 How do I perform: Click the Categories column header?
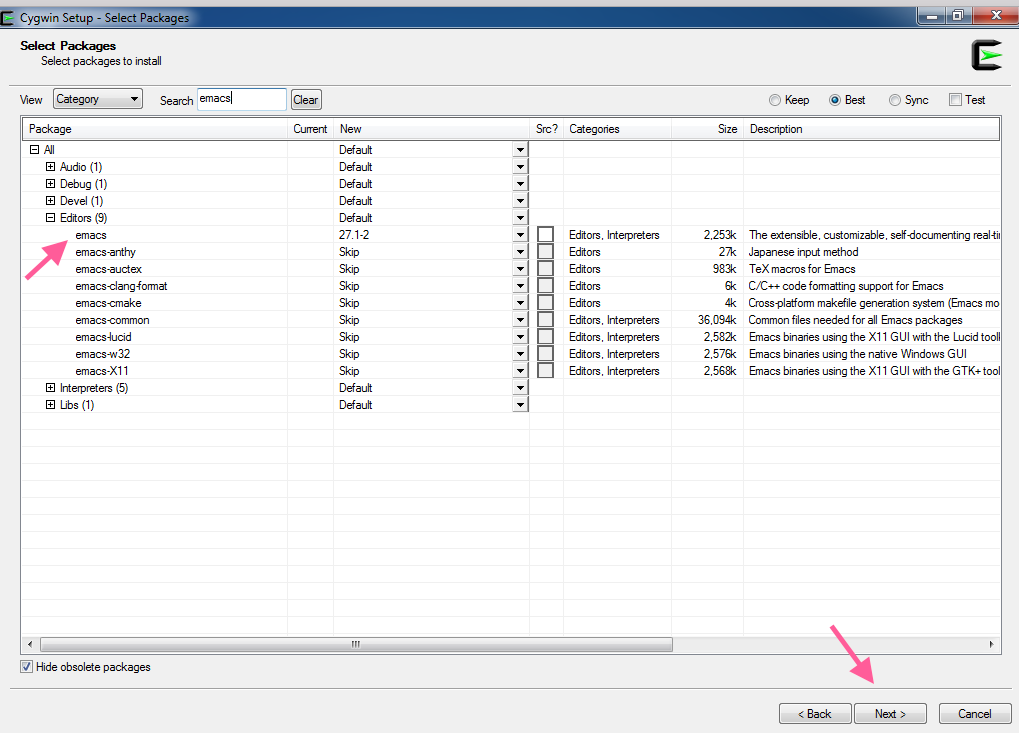click(617, 129)
